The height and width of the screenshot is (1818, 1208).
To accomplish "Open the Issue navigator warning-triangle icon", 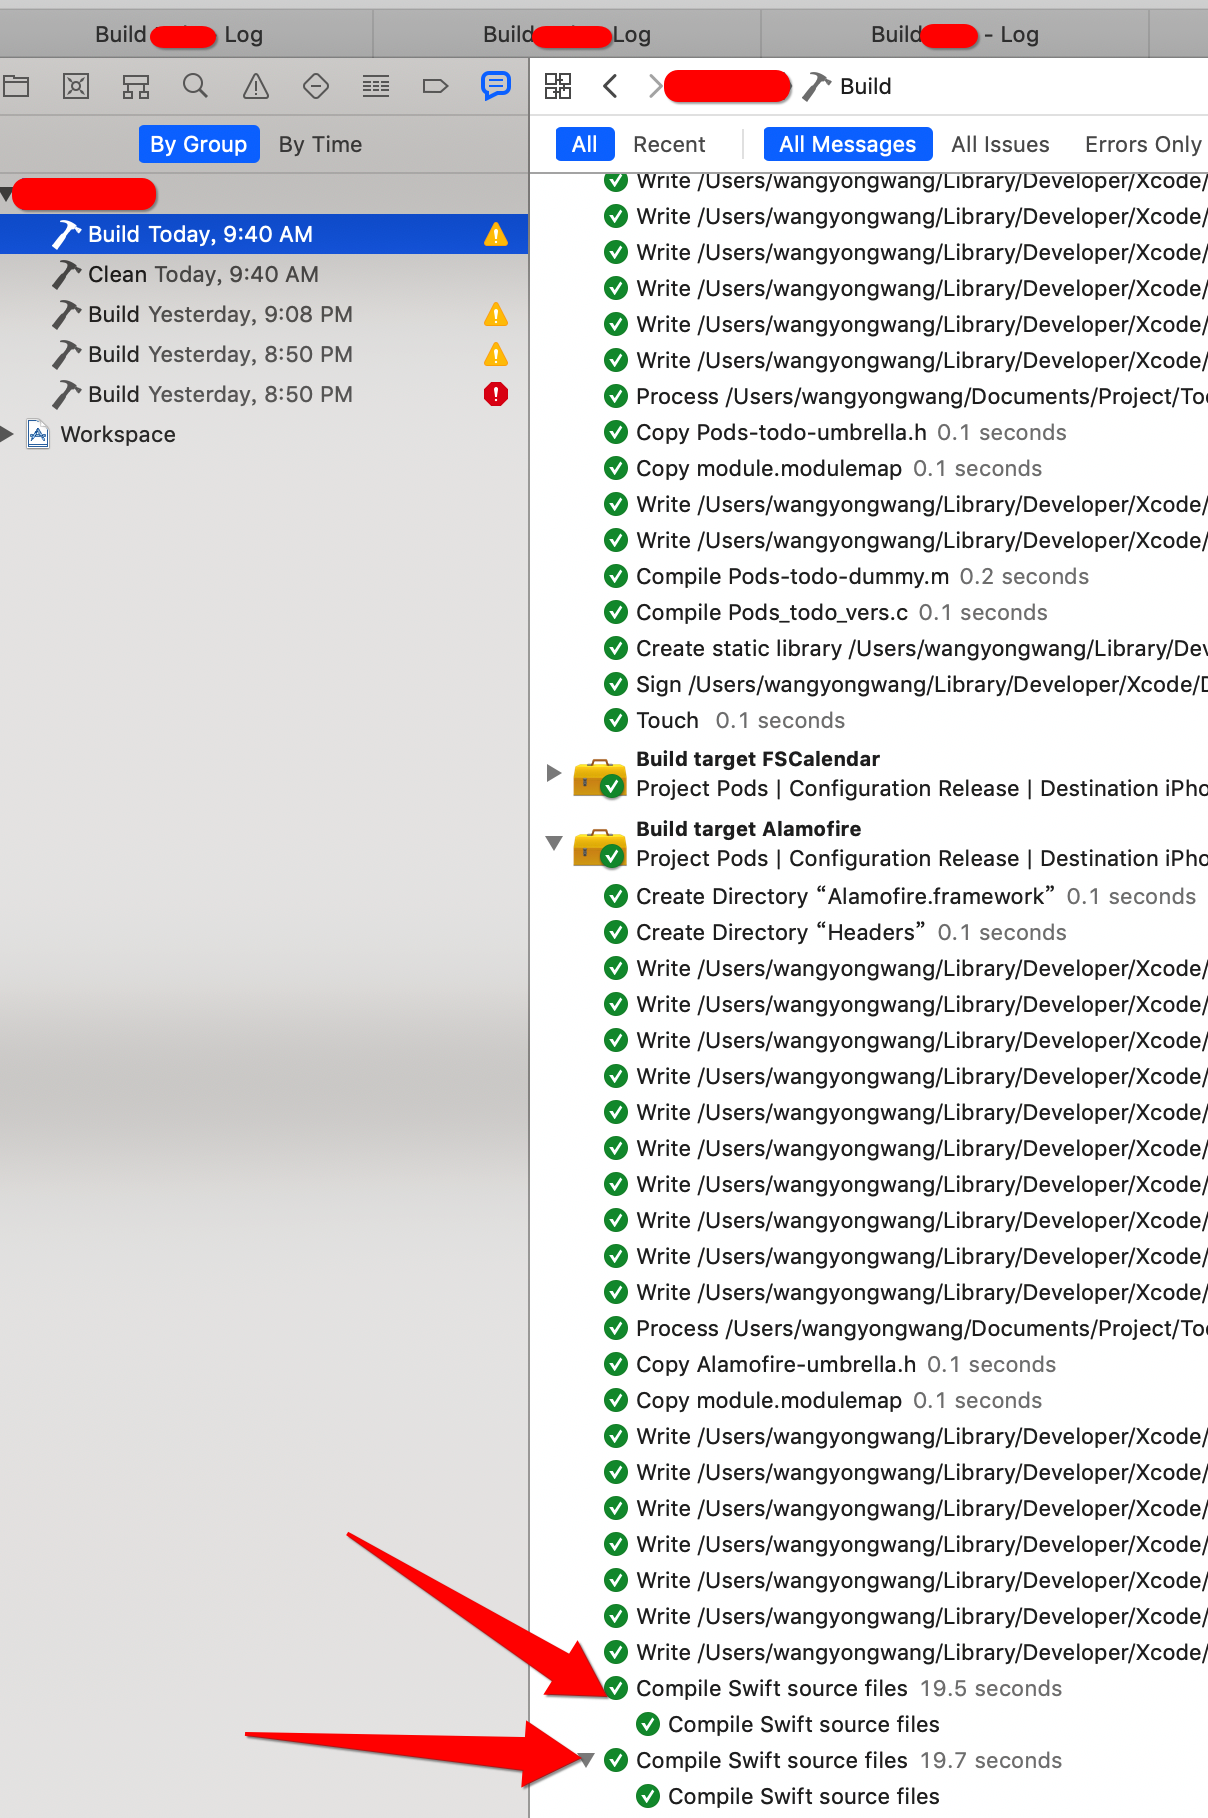I will pyautogui.click(x=256, y=86).
